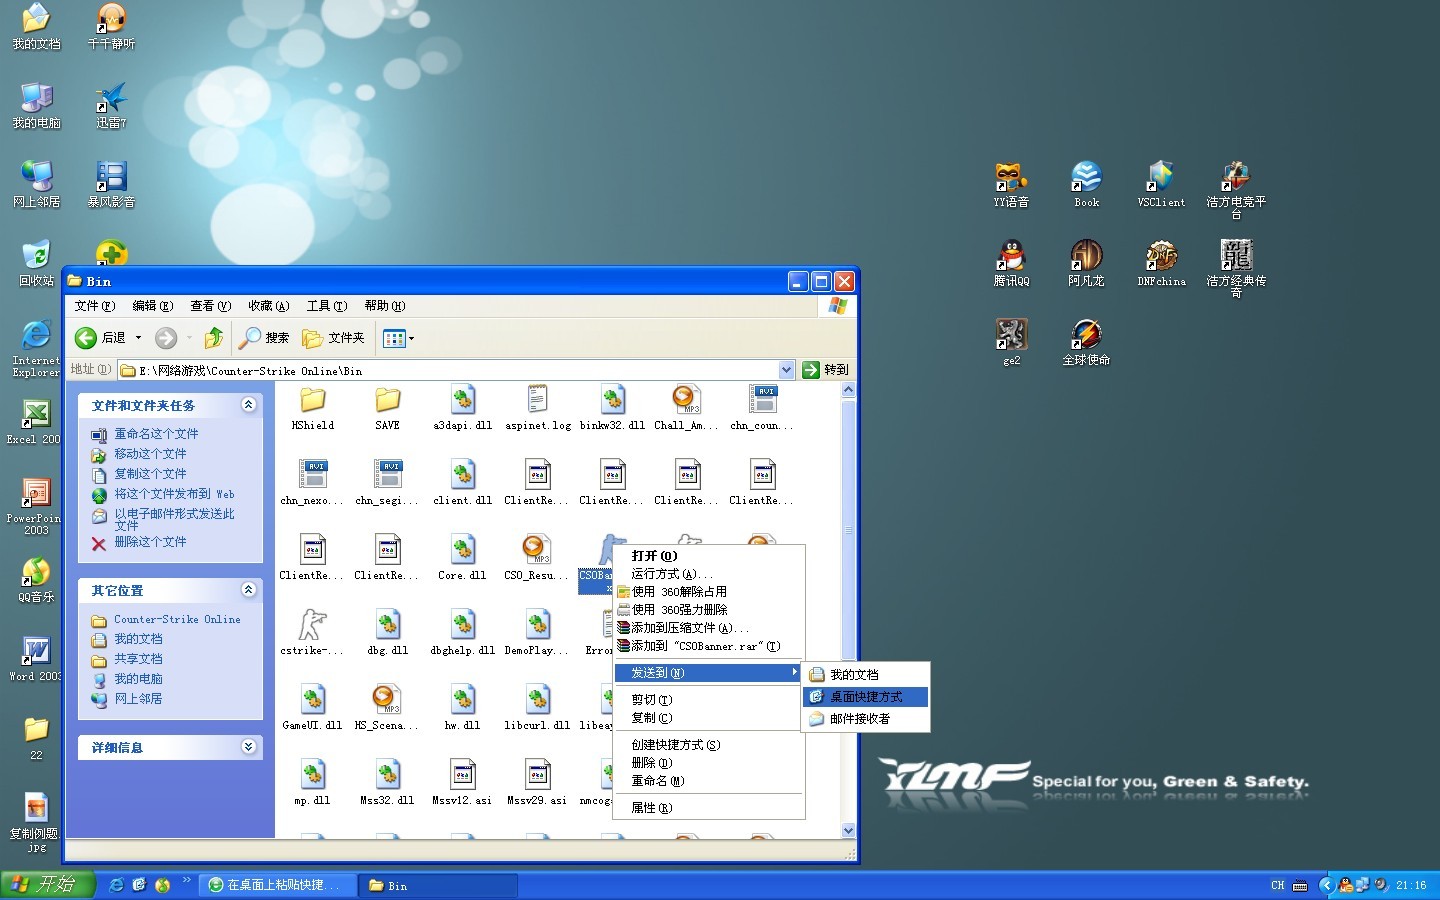Open the 腾讯QQ desktop icon
This screenshot has height=900, width=1440.
(x=1011, y=264)
